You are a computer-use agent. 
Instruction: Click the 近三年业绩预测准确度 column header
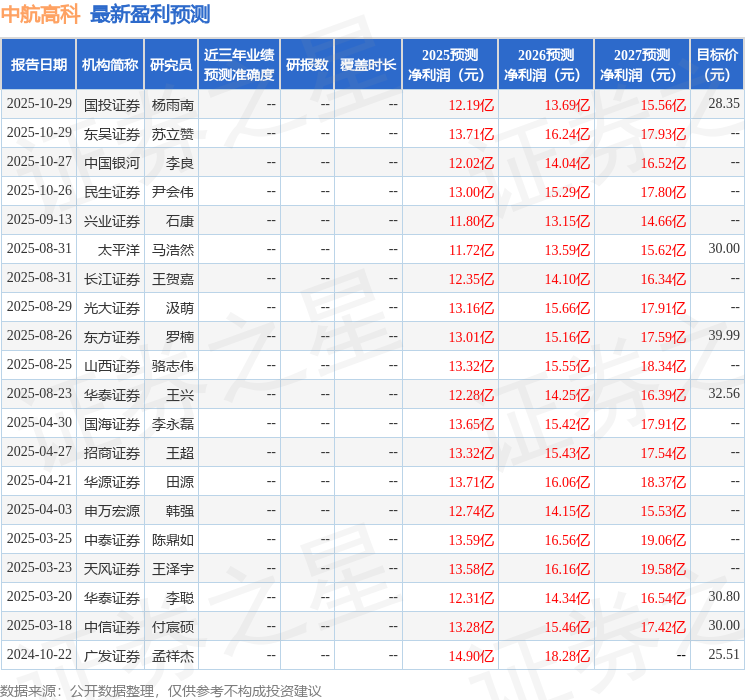click(x=239, y=64)
